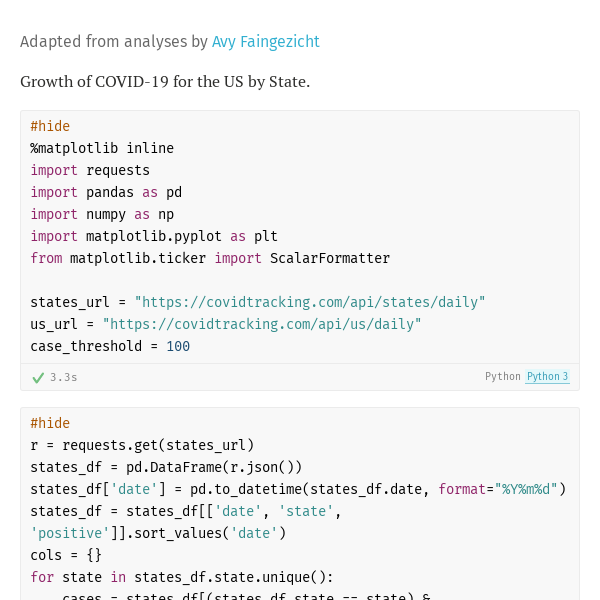Click the 'Growth of COVID-19' description text

coord(165,81)
